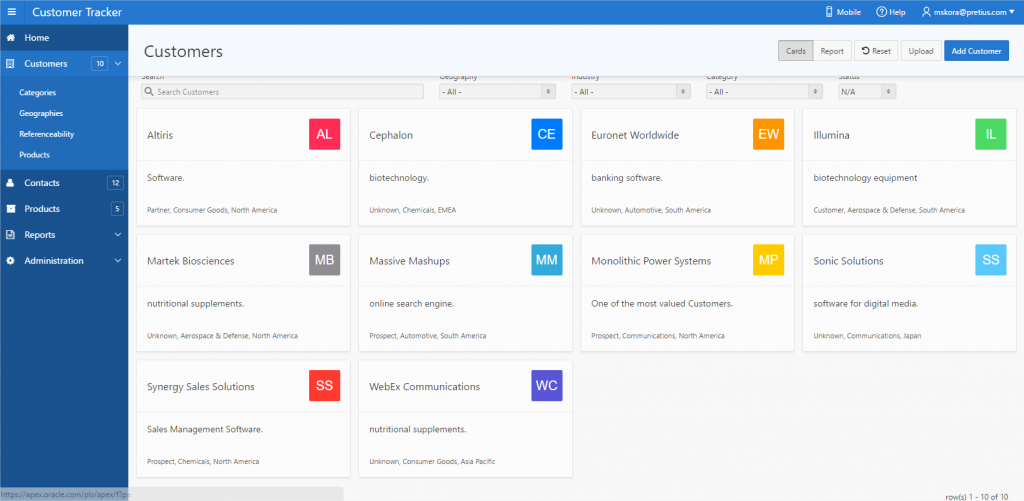Click the Add Customer button
Image resolution: width=1024 pixels, height=501 pixels.
click(976, 51)
